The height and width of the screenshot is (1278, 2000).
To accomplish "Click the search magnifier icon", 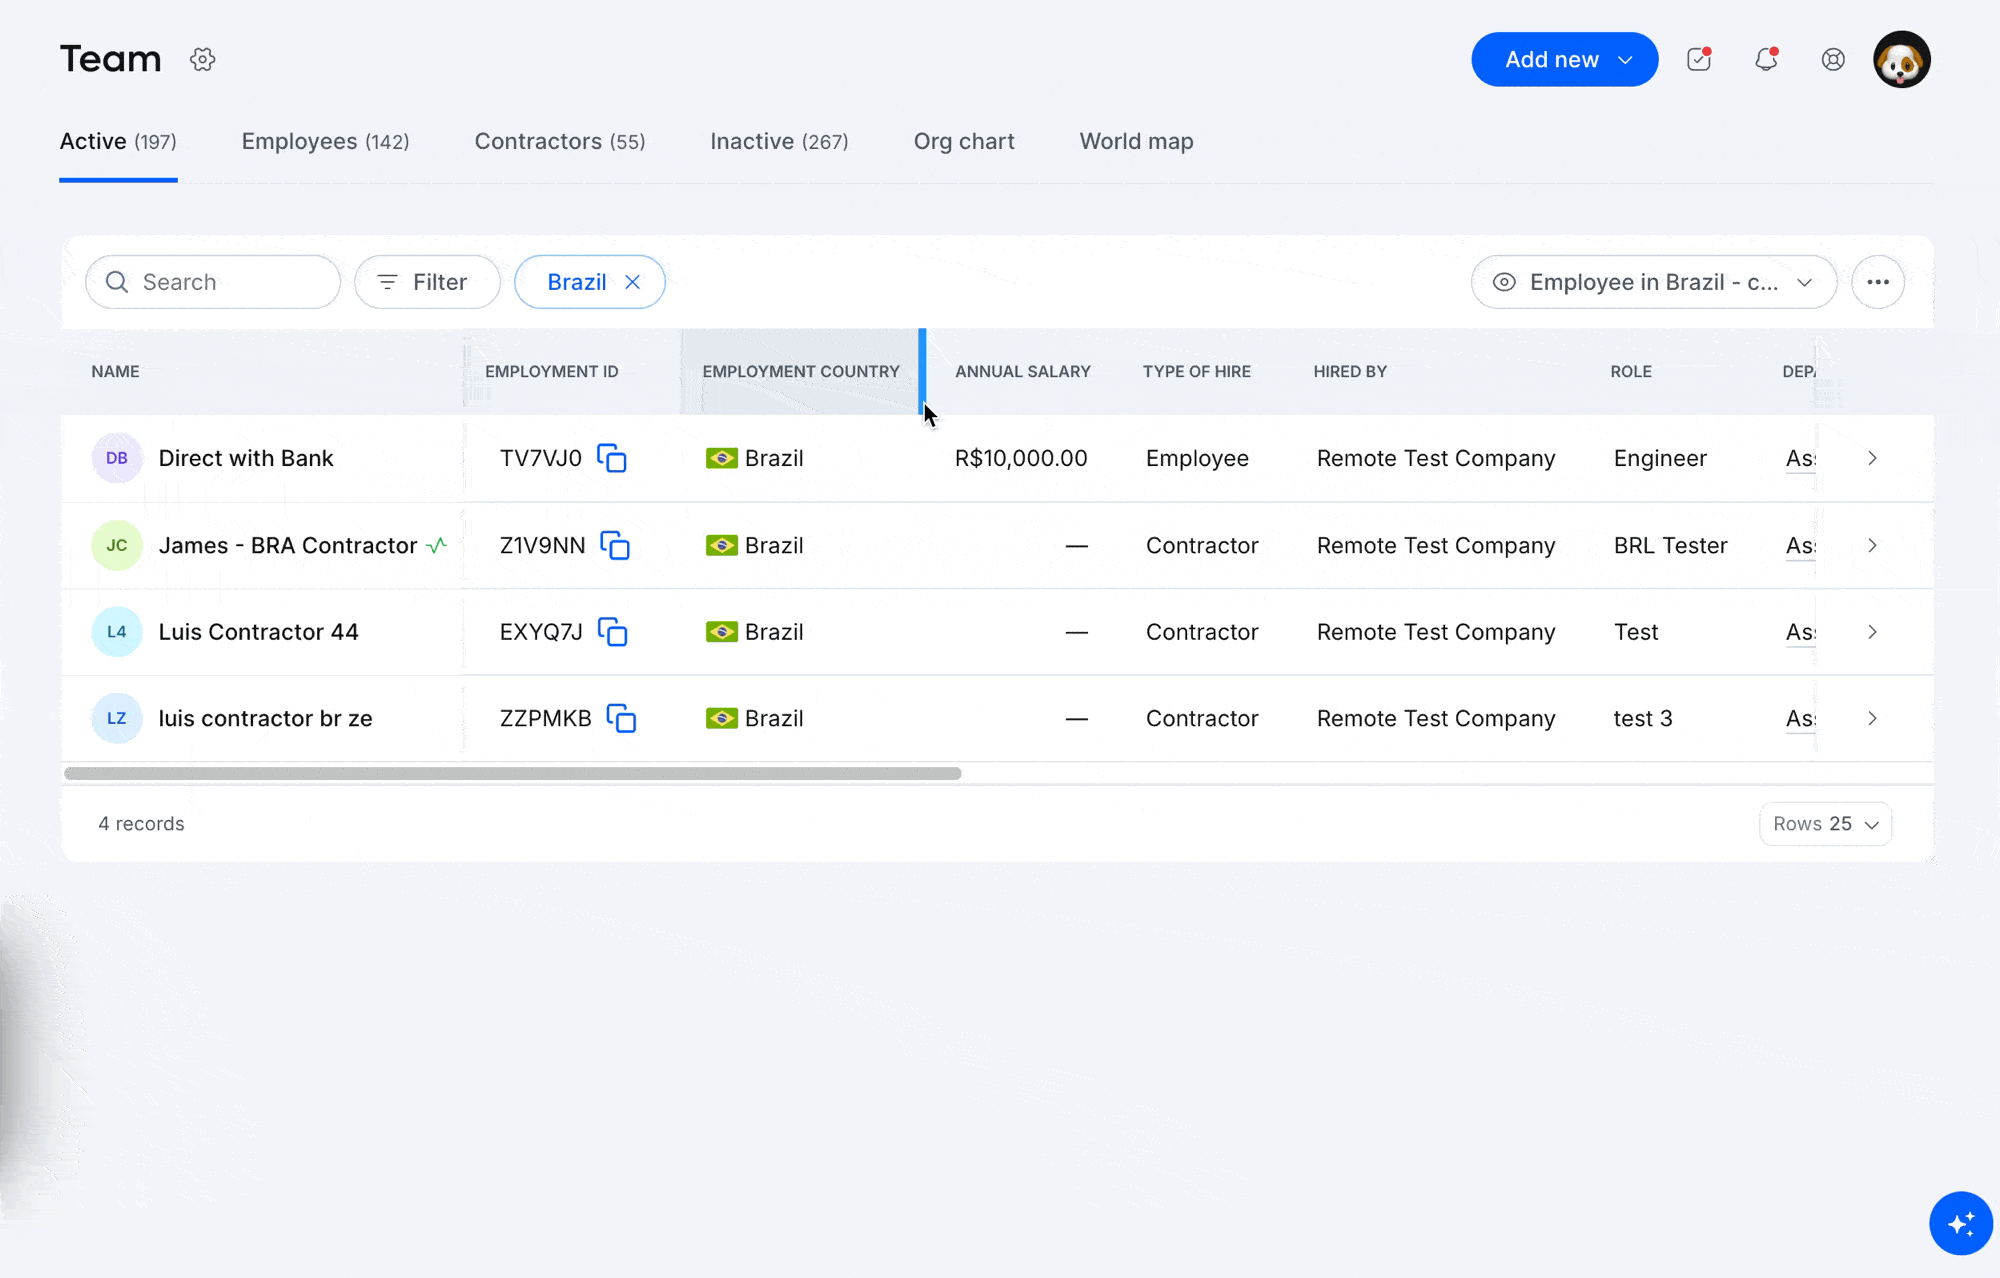I will pos(117,282).
